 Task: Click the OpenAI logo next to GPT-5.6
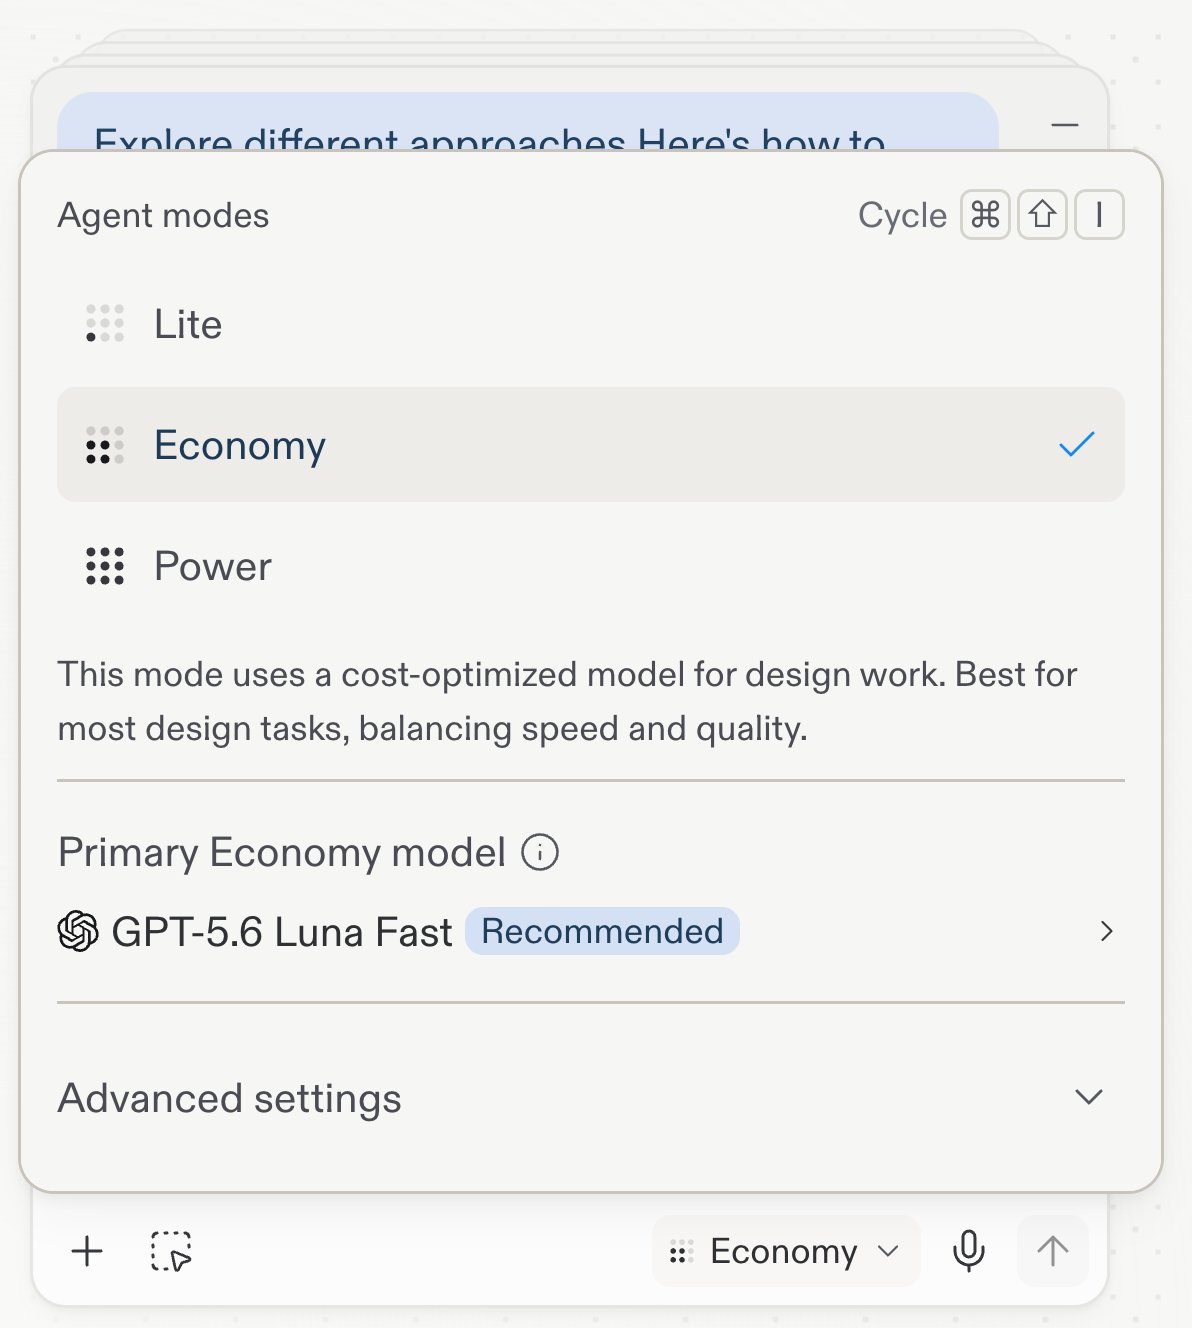coord(78,931)
